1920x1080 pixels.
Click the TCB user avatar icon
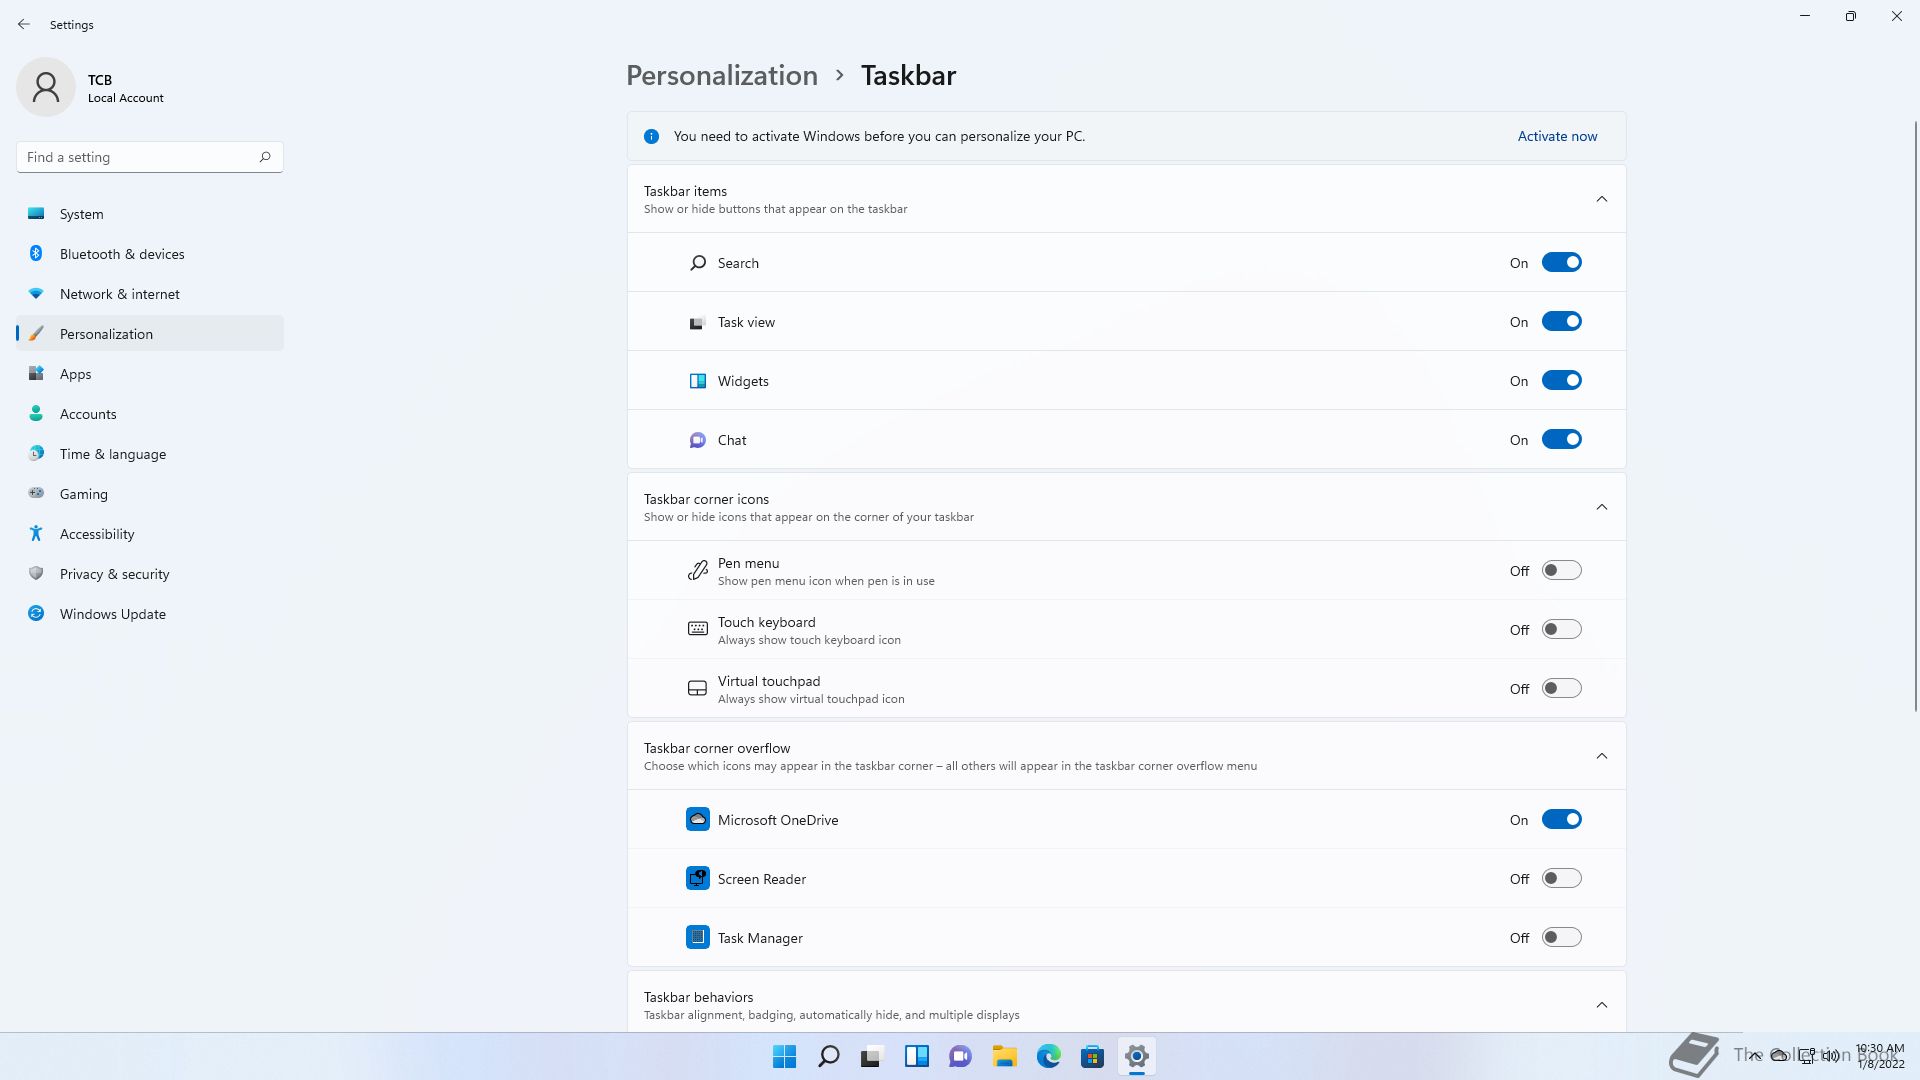click(46, 87)
